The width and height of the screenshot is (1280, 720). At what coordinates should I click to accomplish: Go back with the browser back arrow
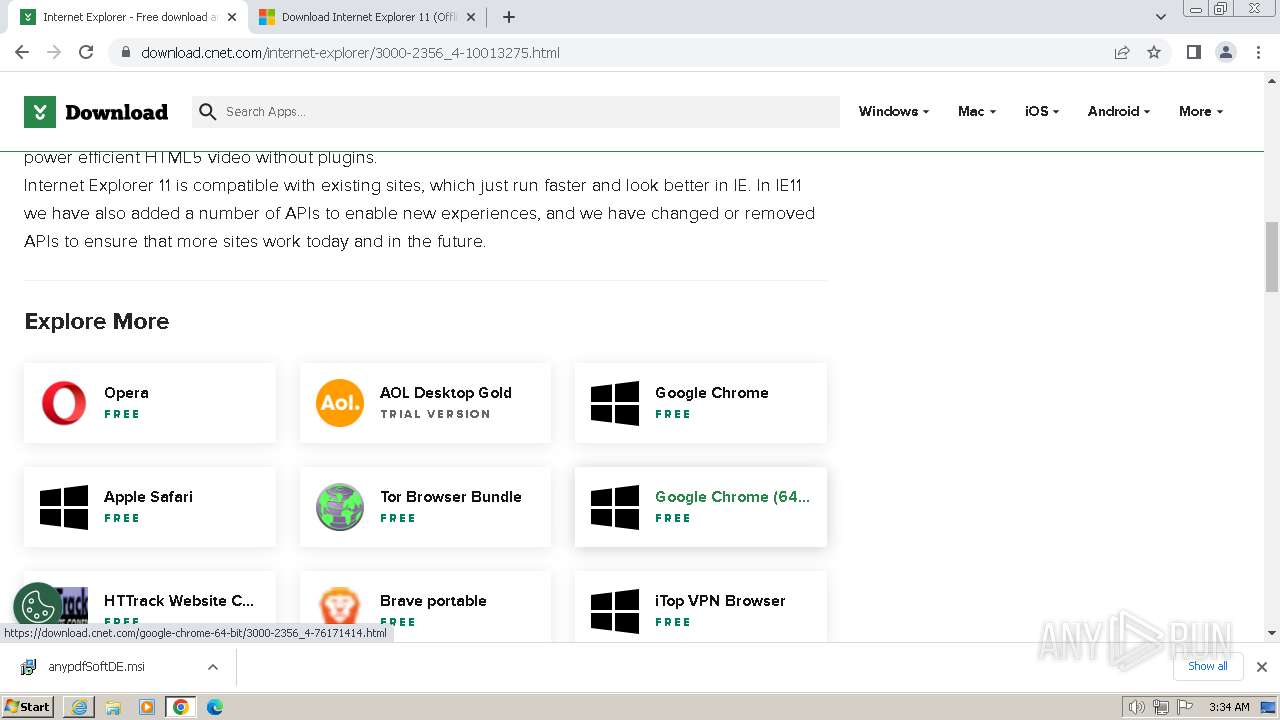(22, 52)
